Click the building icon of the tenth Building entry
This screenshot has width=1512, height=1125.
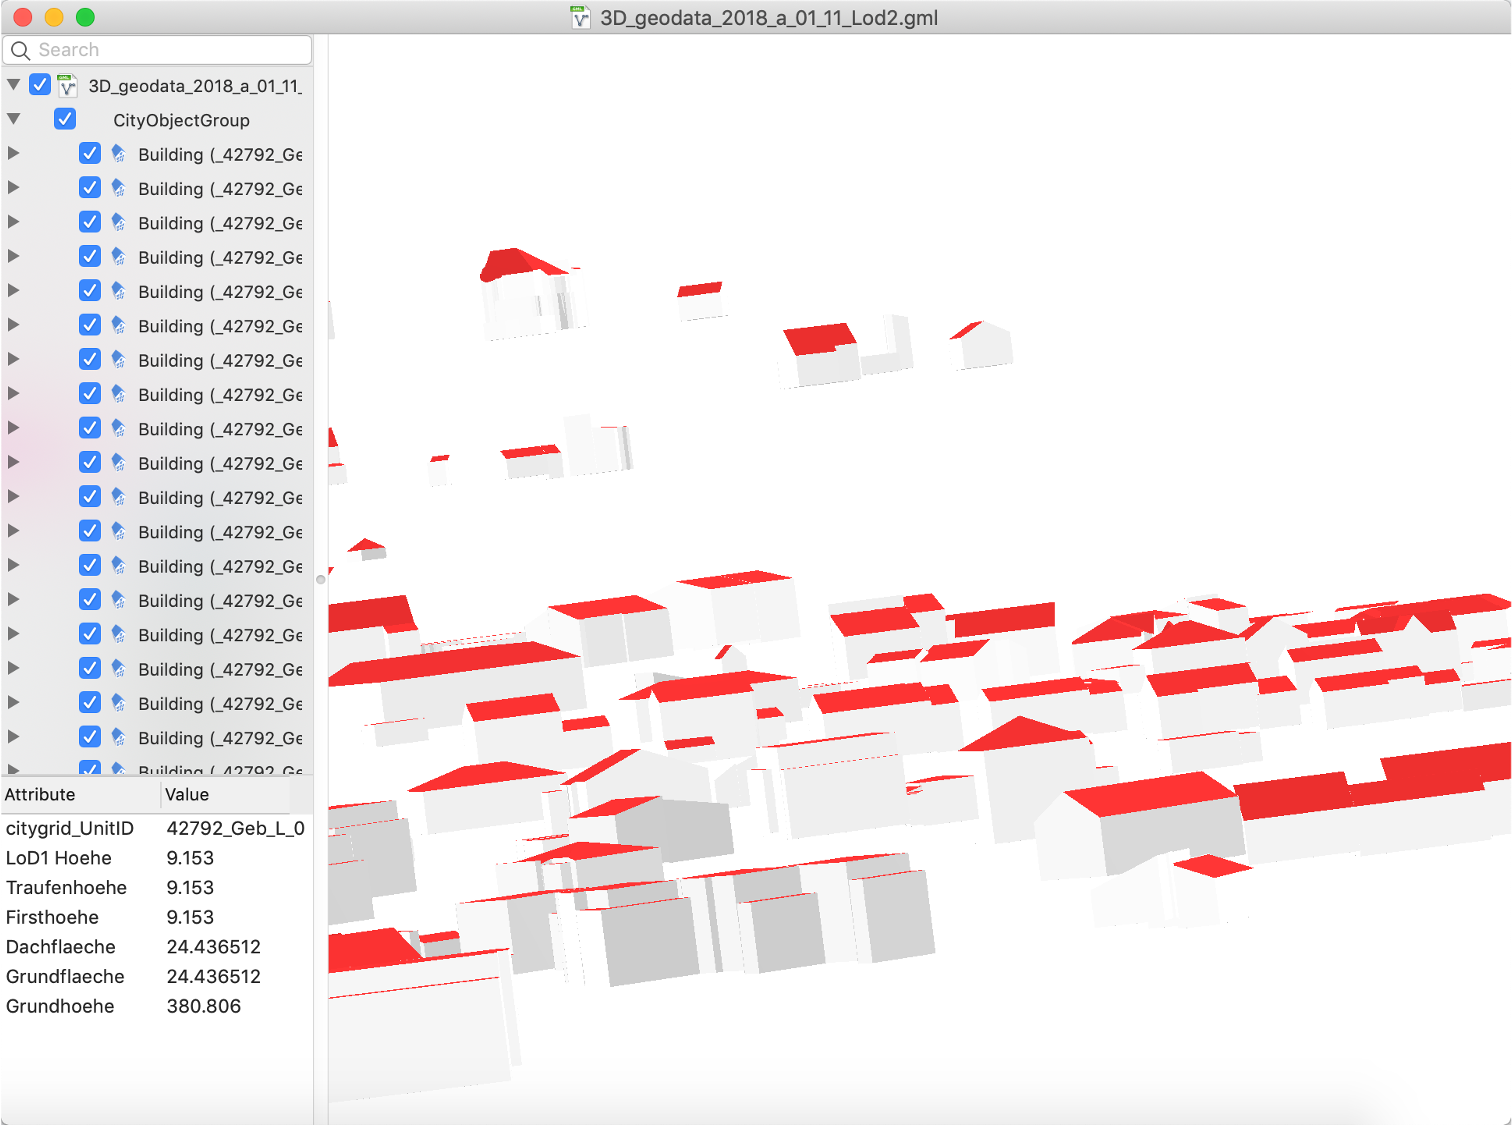coord(117,462)
